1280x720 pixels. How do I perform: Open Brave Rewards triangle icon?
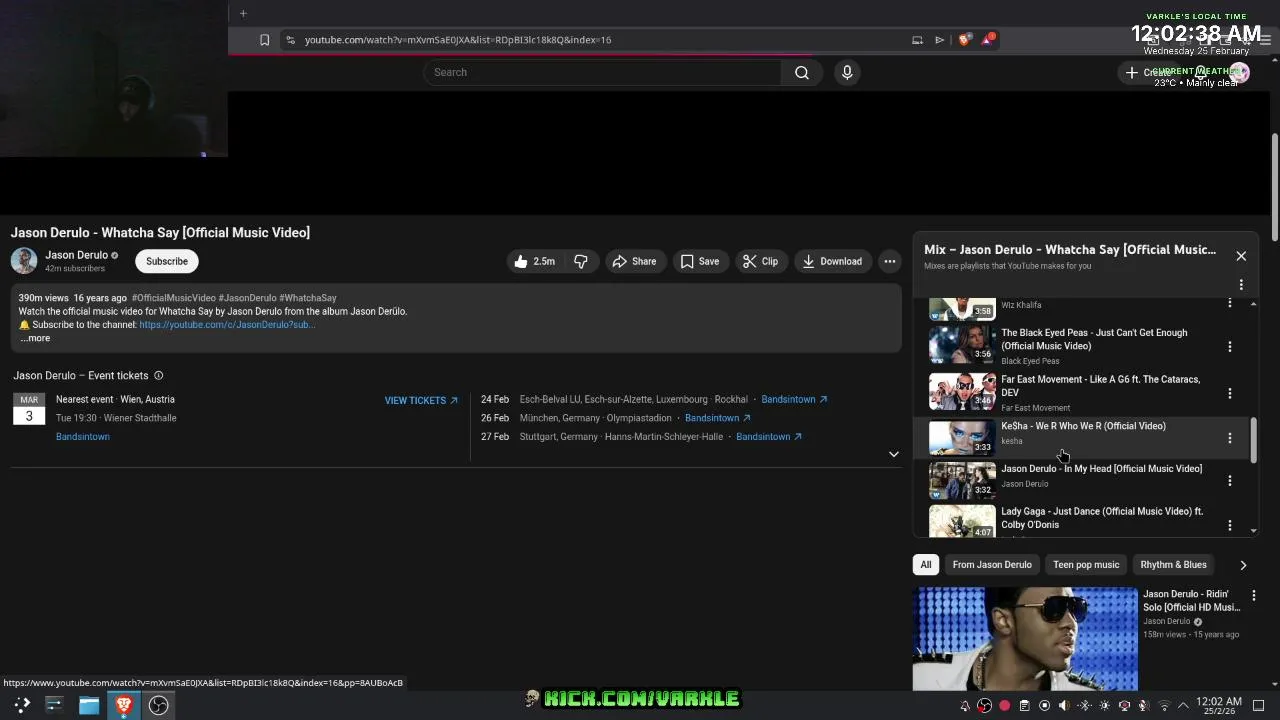coord(988,39)
